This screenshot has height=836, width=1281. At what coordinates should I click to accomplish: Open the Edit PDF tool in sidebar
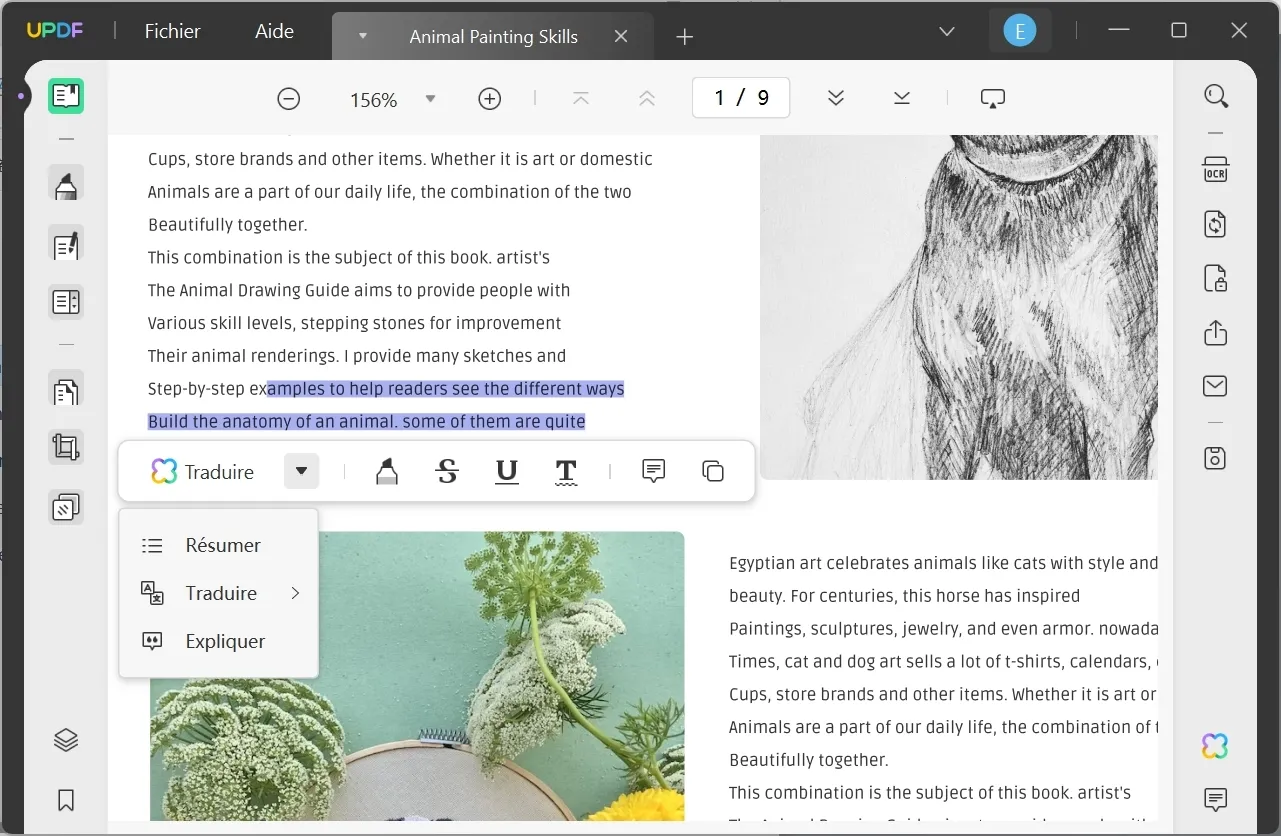click(x=66, y=244)
